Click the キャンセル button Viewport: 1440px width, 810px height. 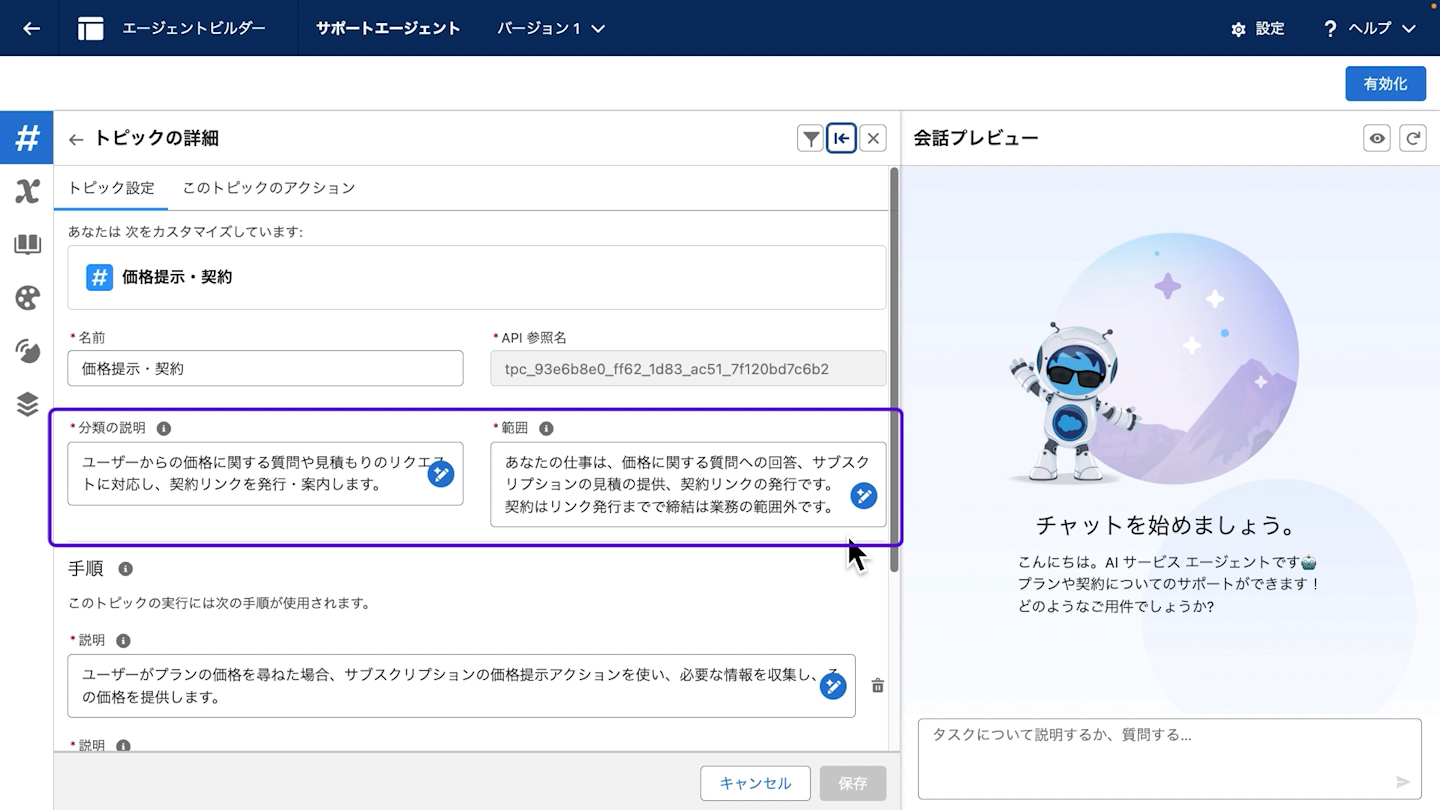pos(755,783)
